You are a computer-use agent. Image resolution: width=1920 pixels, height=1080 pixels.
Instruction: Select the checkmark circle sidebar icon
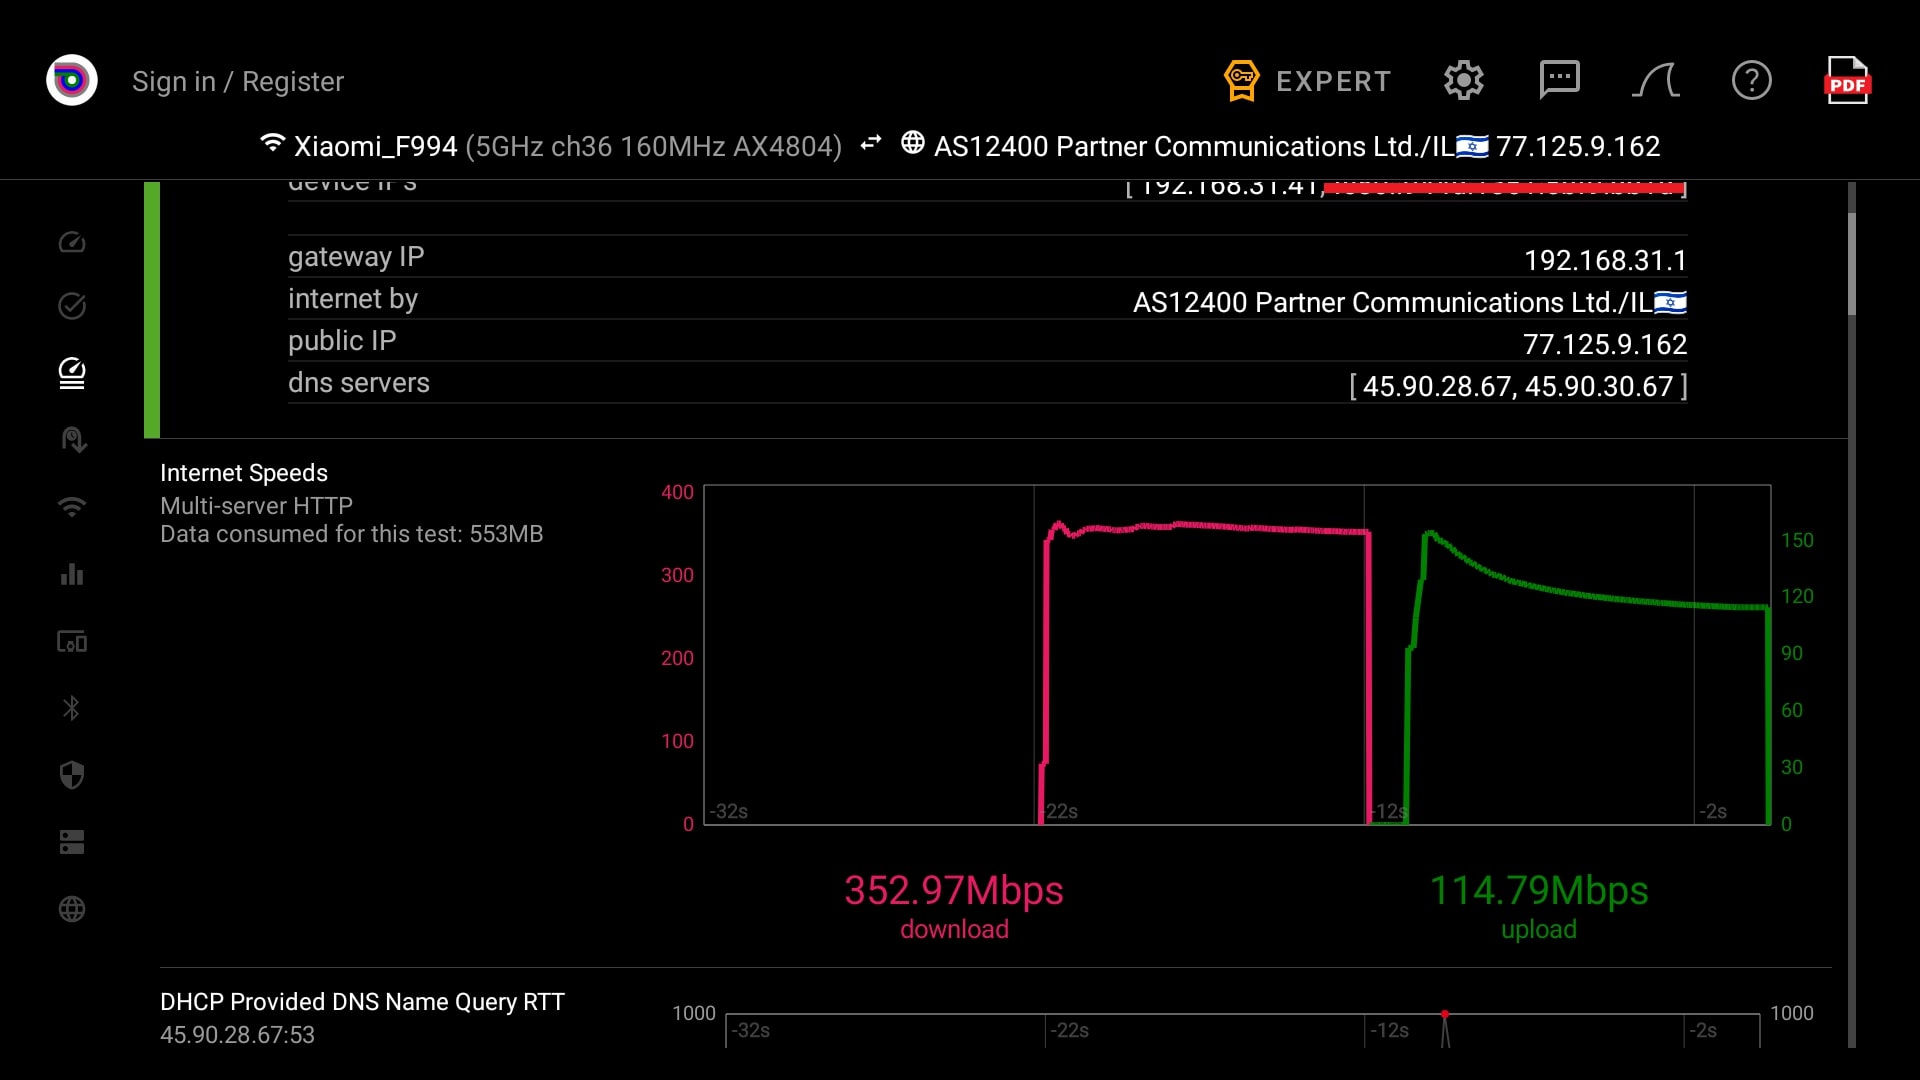point(72,306)
